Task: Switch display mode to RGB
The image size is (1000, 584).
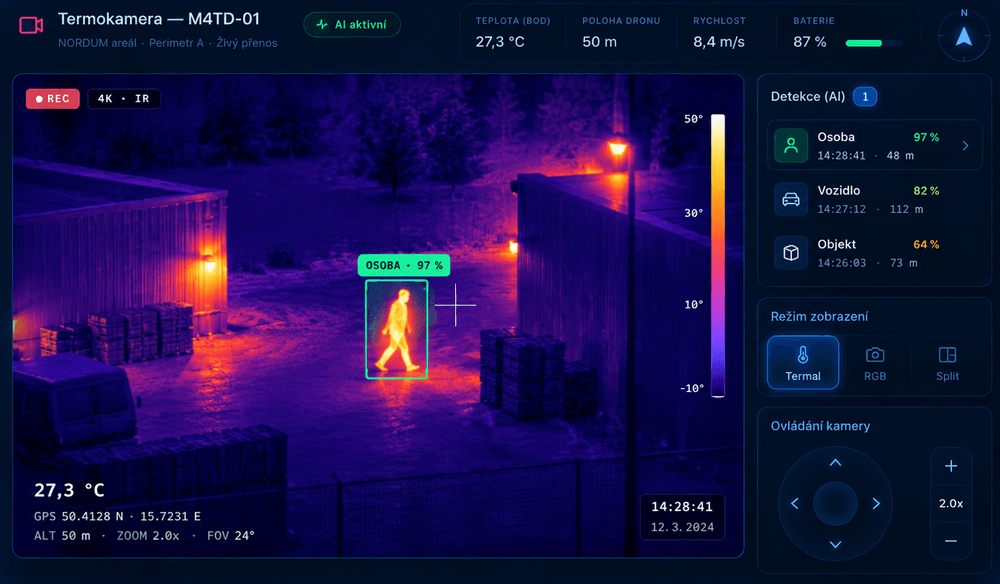Action: pos(875,363)
